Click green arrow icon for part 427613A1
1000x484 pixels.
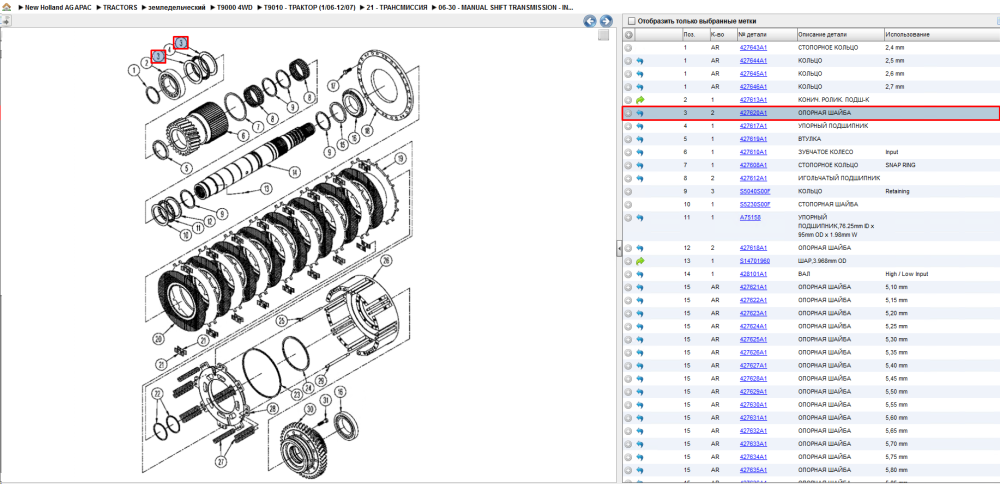pyautogui.click(x=640, y=100)
